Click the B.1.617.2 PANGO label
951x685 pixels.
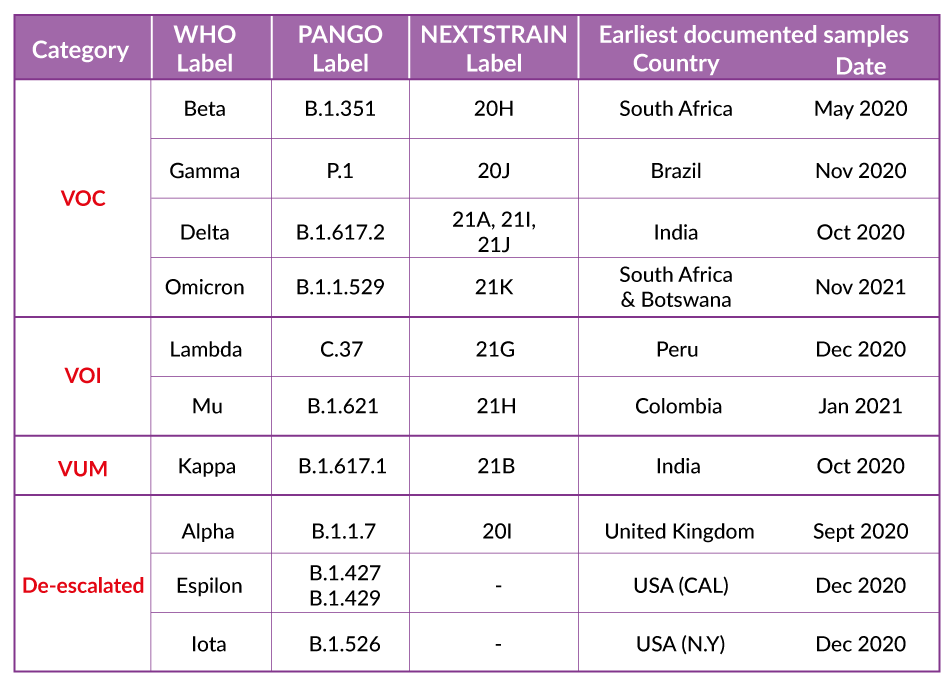coord(340,232)
